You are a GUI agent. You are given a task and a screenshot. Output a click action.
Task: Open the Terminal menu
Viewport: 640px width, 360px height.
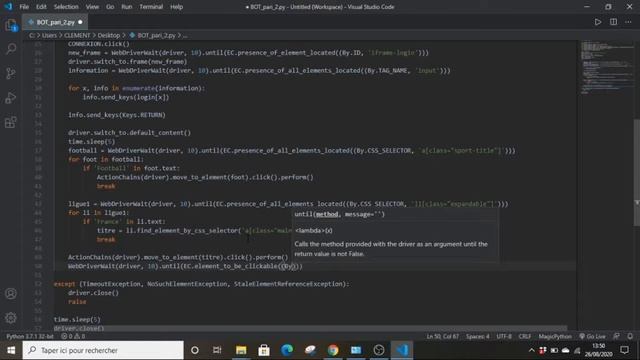[x=151, y=7]
